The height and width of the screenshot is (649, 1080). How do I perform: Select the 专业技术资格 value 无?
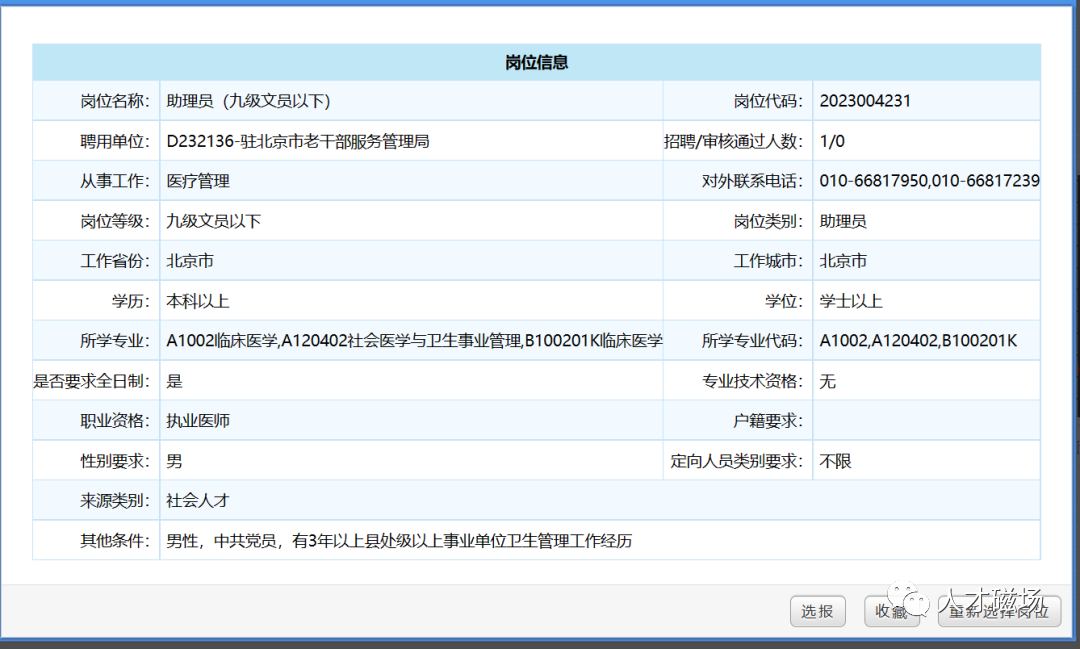(x=827, y=381)
